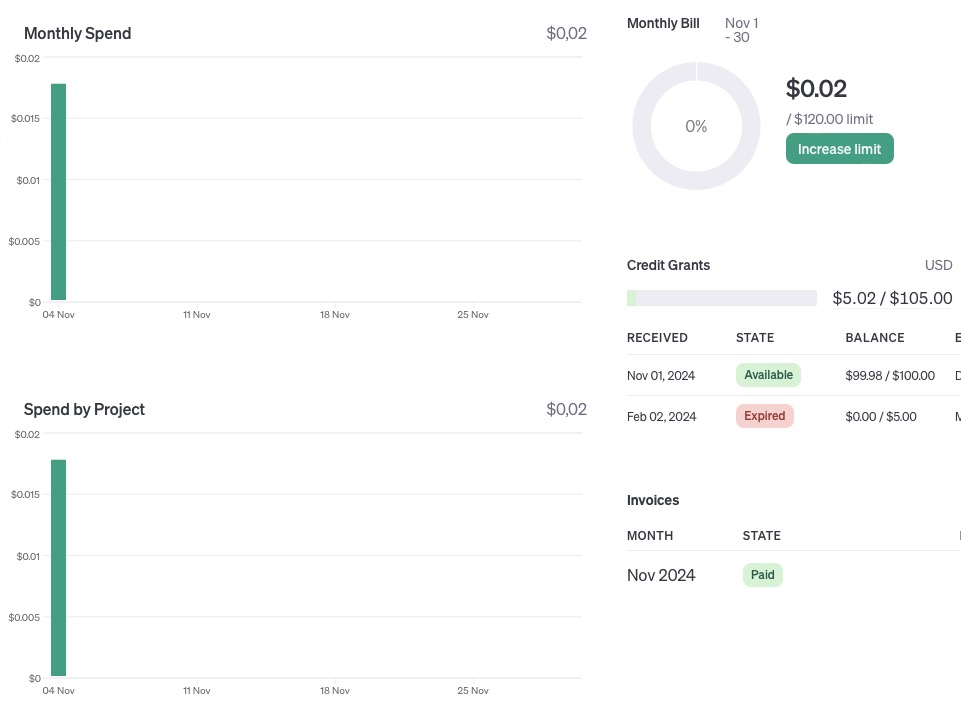Open the Nov 2024 invoice row
The height and width of the screenshot is (721, 961).
[x=661, y=575]
